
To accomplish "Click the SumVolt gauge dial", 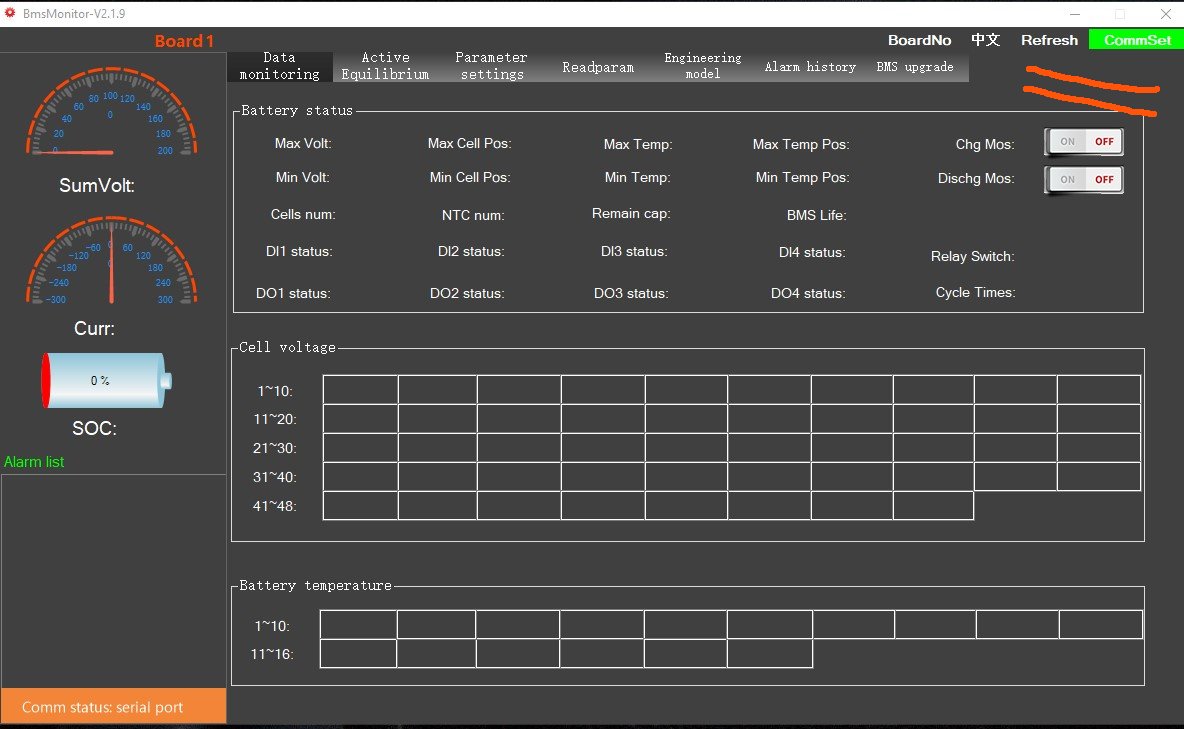I will point(110,119).
